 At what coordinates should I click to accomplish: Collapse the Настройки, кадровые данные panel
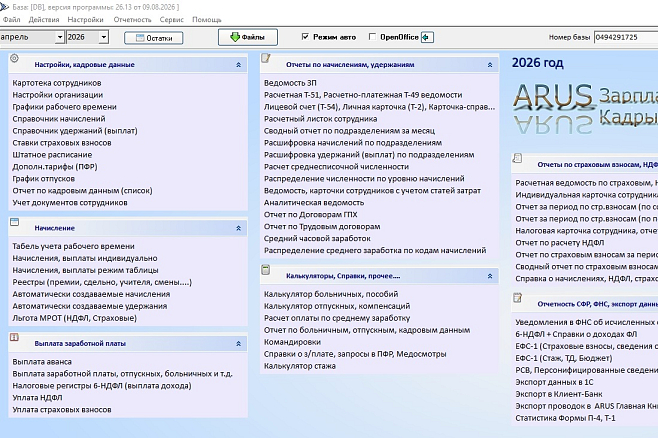[238, 65]
